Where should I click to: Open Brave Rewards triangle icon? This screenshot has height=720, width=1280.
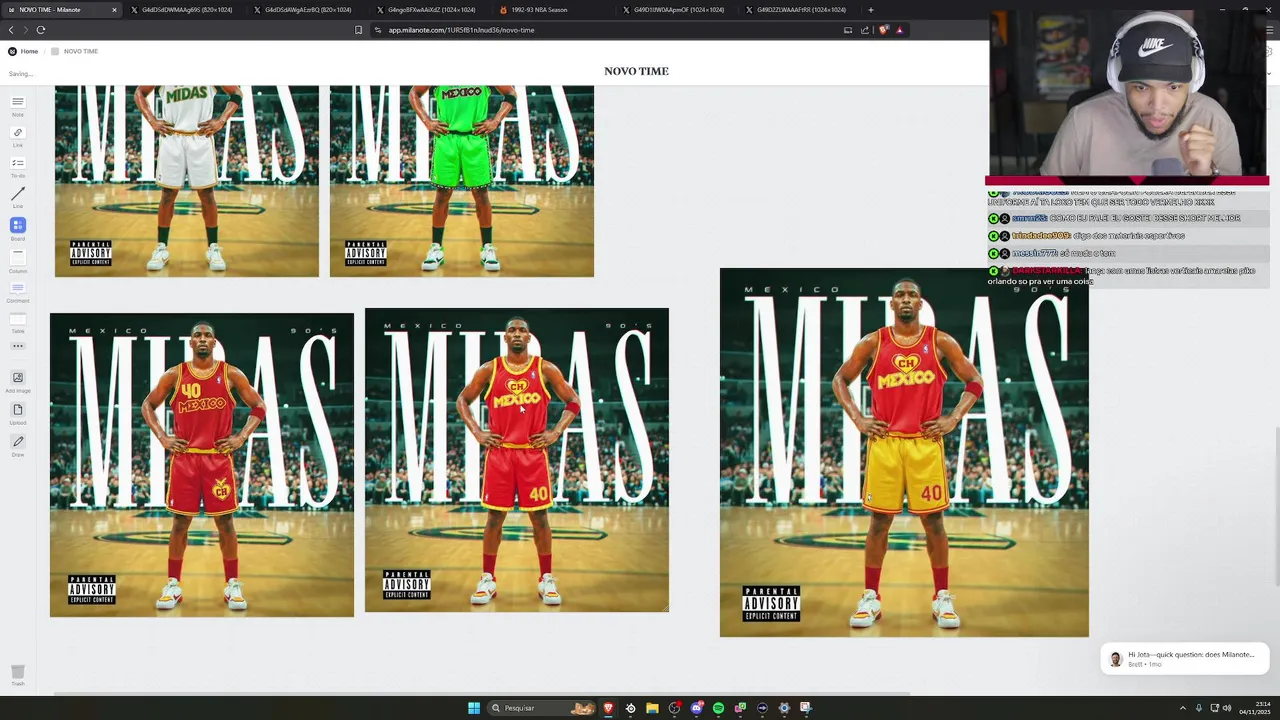coord(899,30)
